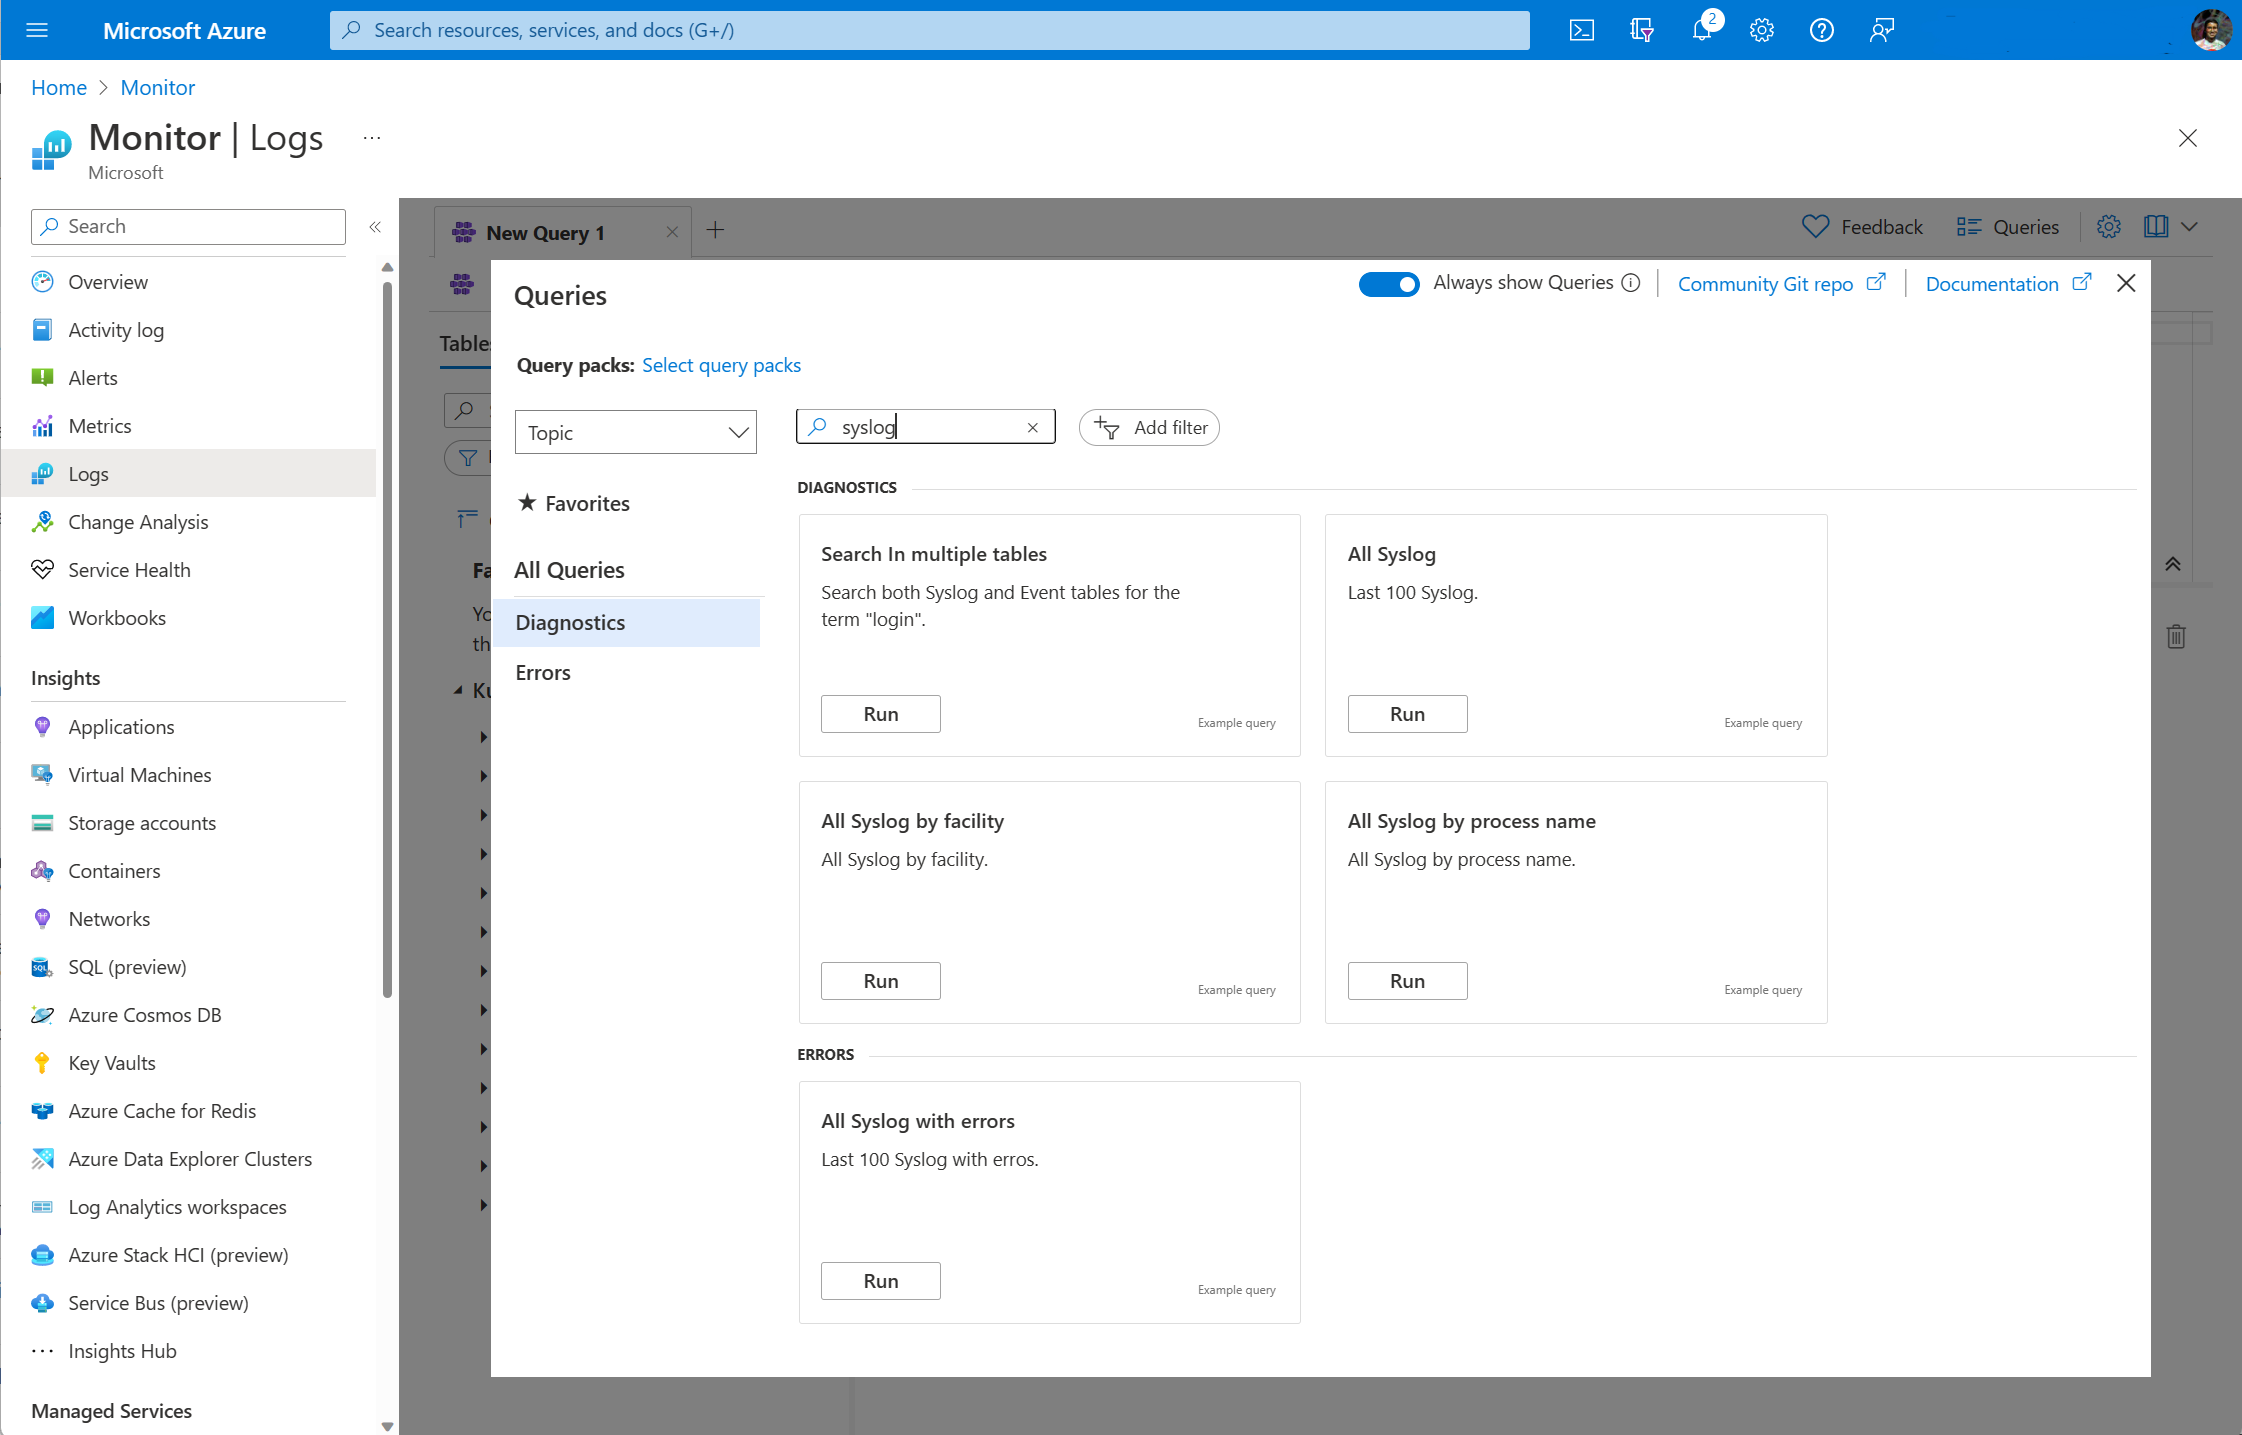Image resolution: width=2242 pixels, height=1435 pixels.
Task: Collapse the panel with double up chevron
Action: (2173, 564)
